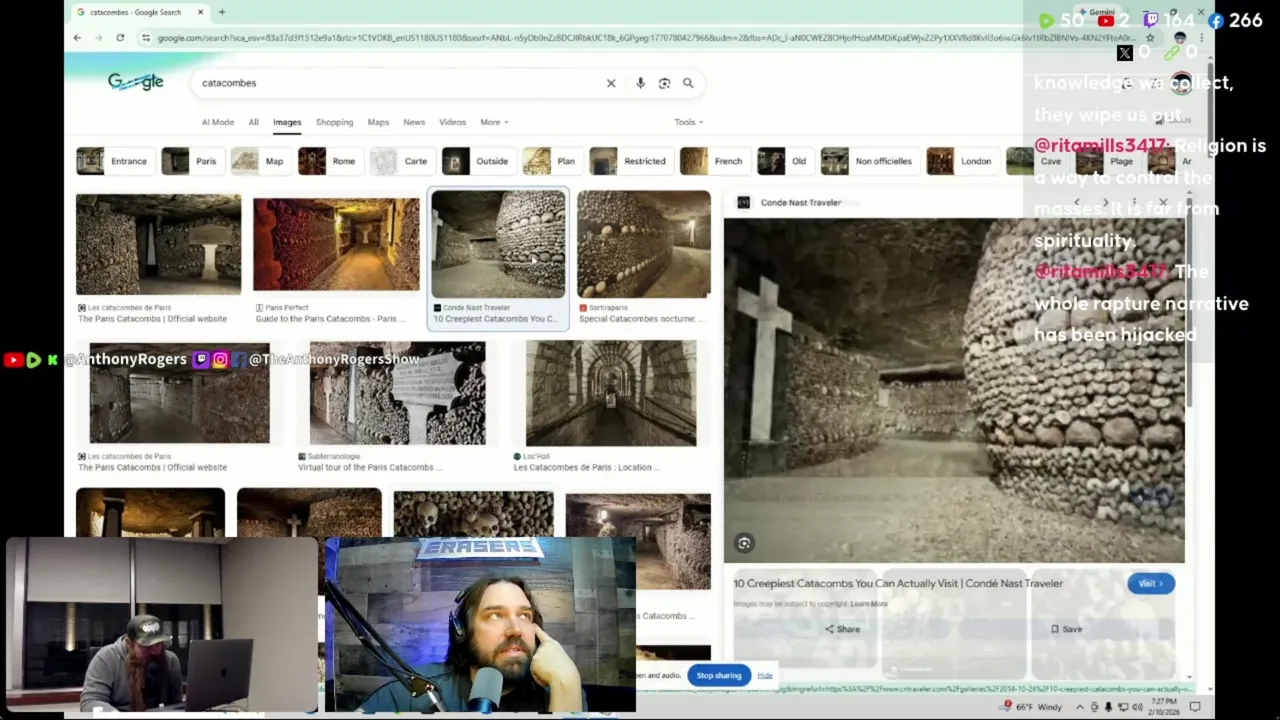
Task: Open '10 Creepiest Catacombs You Can Actually Visit' title link
Action: coord(897,583)
